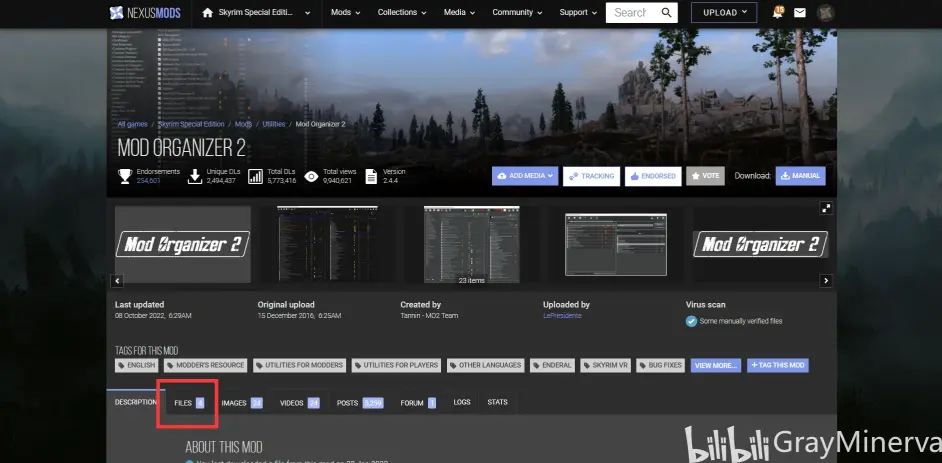Switch to the Files tab

188,403
